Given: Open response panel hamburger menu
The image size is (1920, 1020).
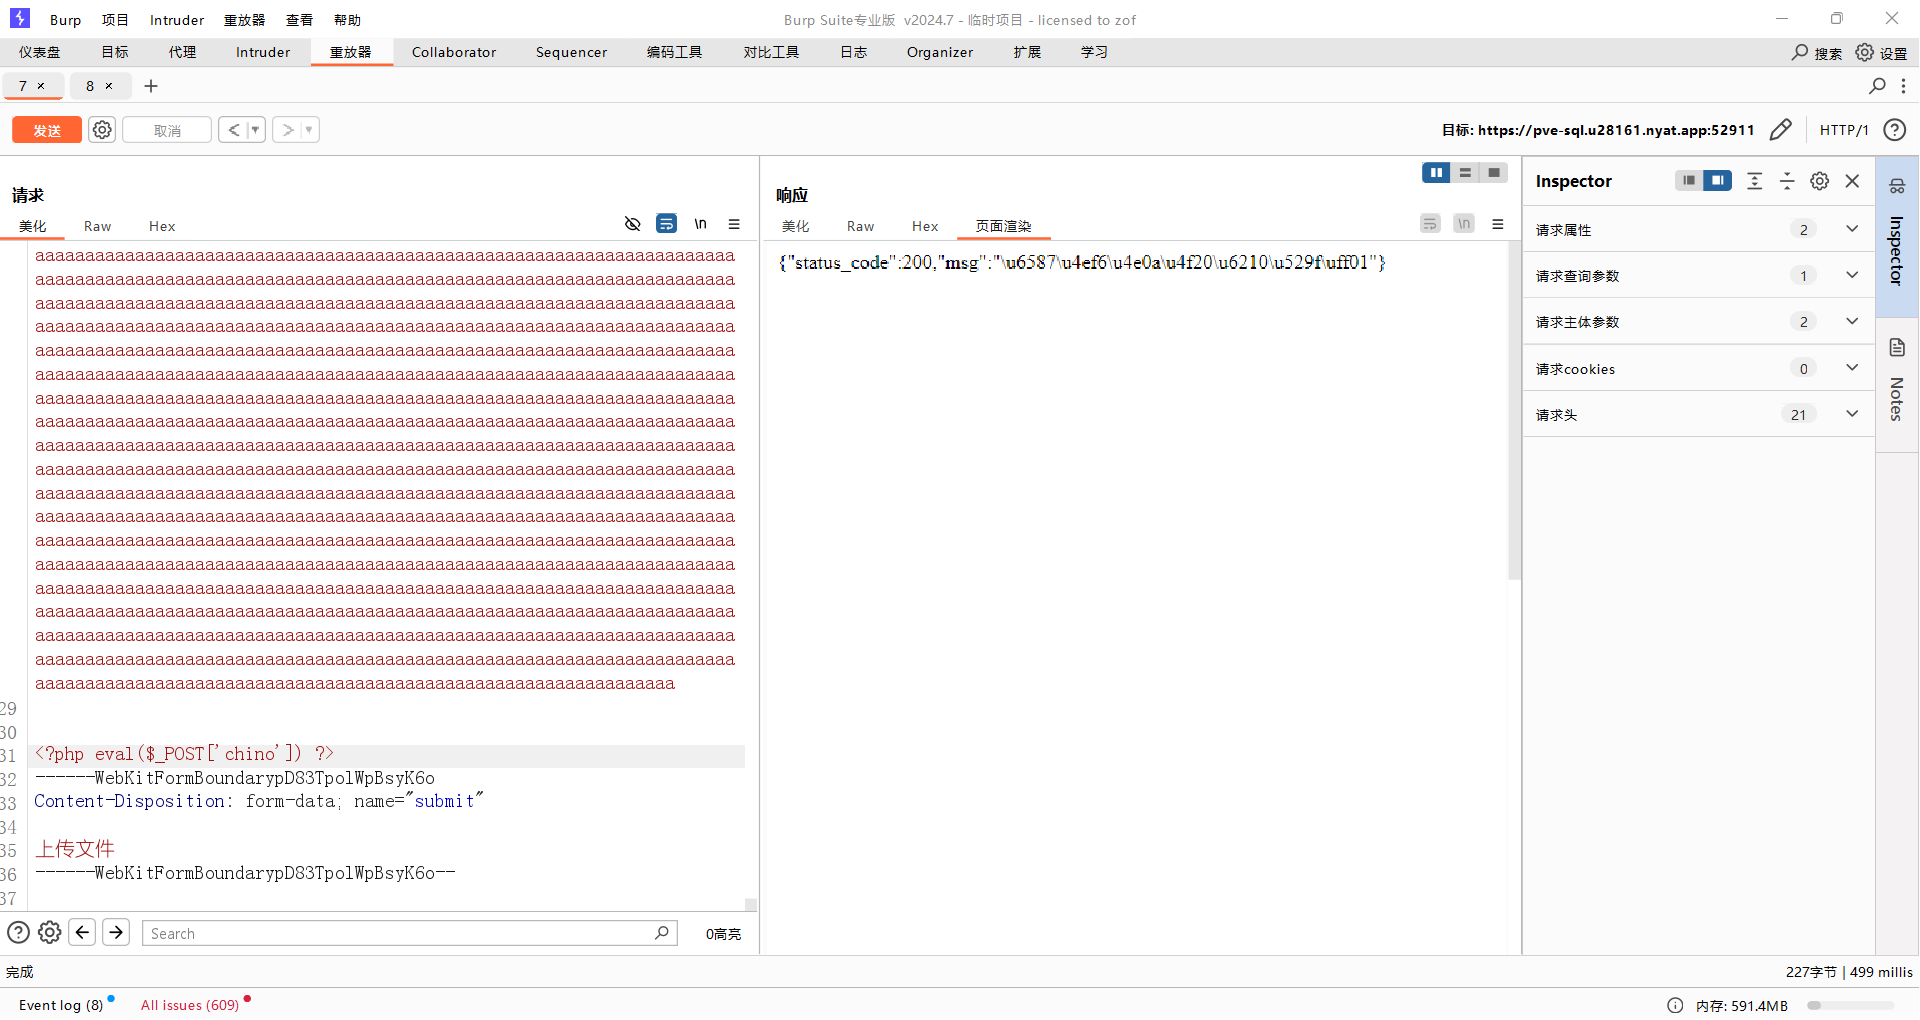Looking at the screenshot, I should [1498, 224].
